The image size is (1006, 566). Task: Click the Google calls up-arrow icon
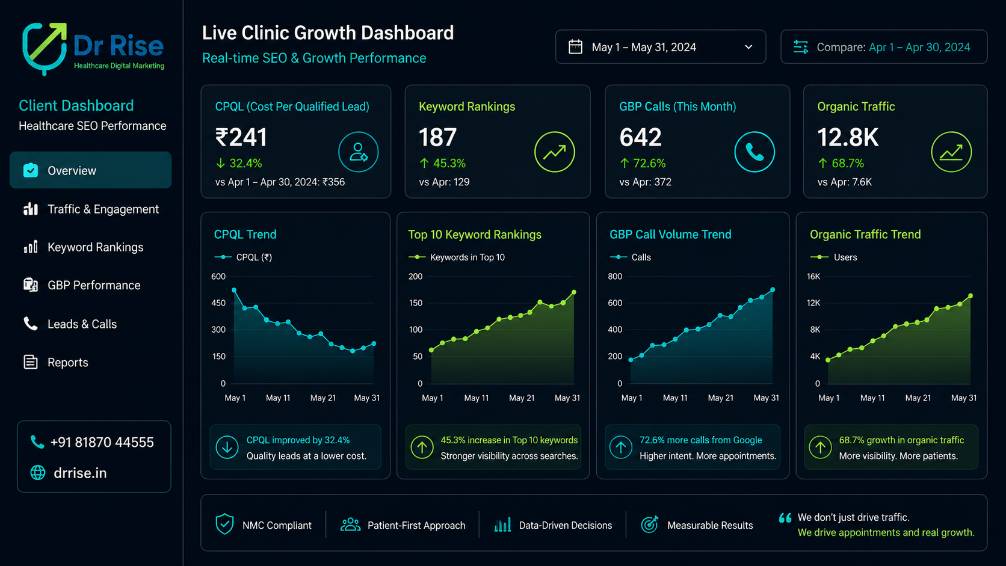click(x=620, y=447)
